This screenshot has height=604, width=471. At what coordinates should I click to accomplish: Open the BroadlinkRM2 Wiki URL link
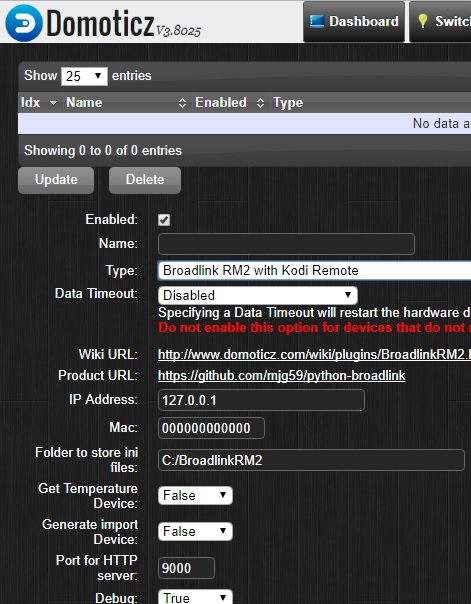314,354
